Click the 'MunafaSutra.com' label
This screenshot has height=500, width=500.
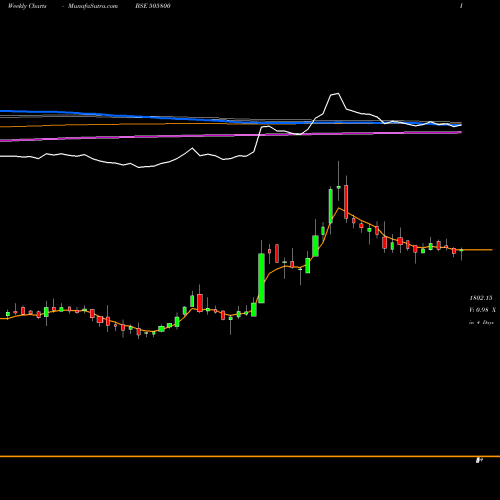pos(93,6)
